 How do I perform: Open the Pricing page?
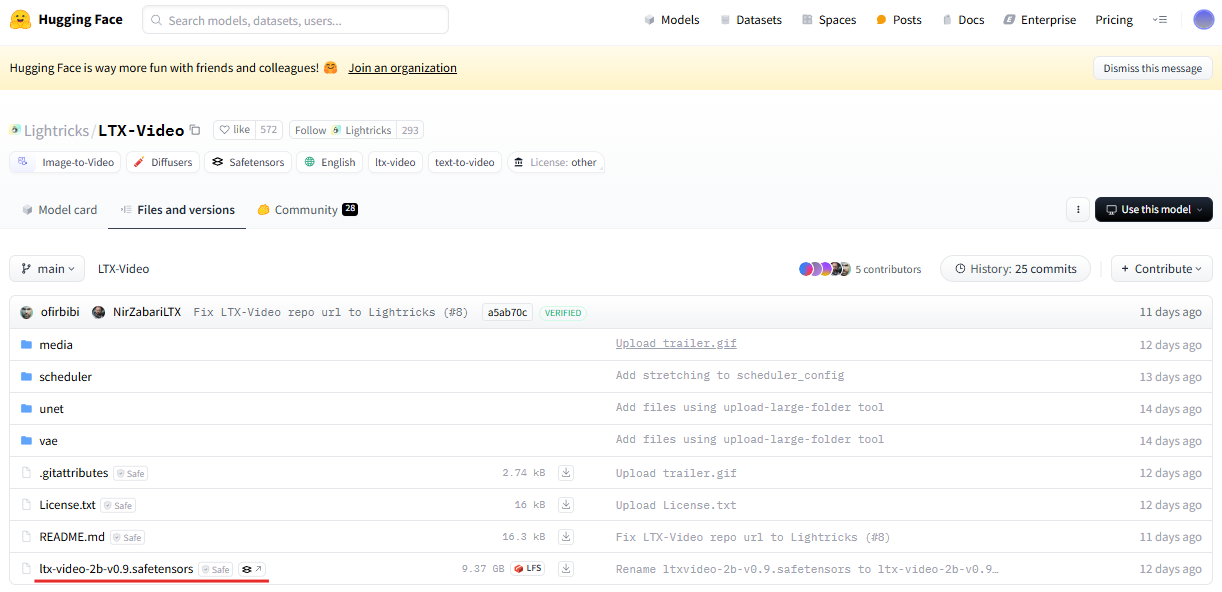pos(1114,20)
